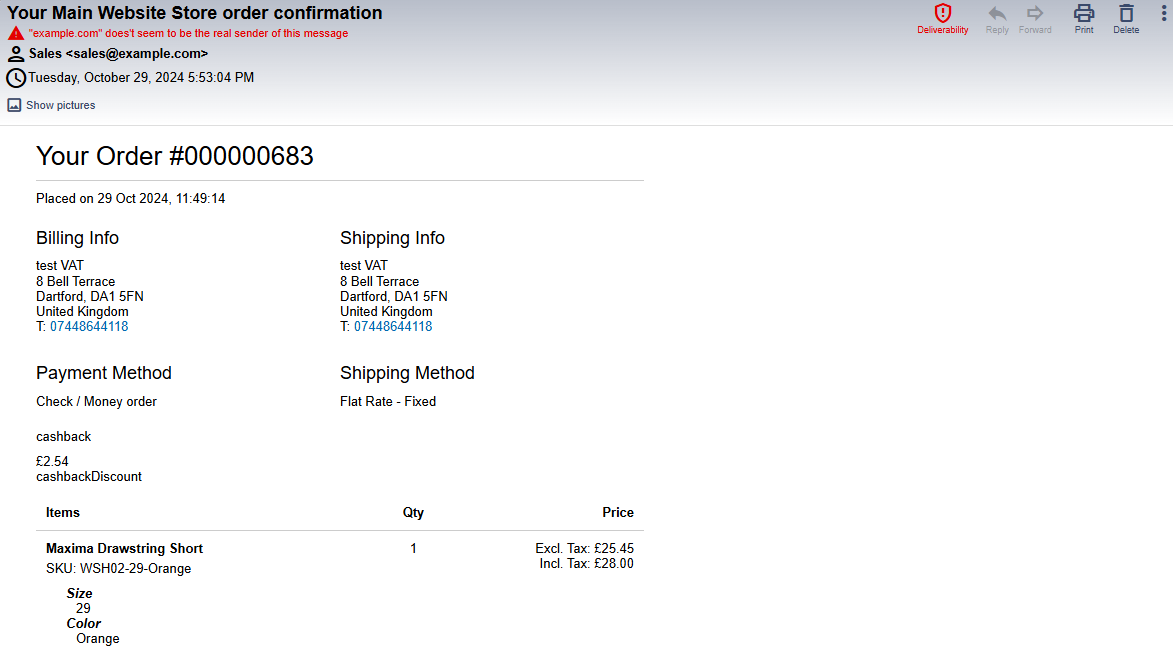1173x656 pixels.
Task: Click the Qty column header
Action: (x=413, y=512)
